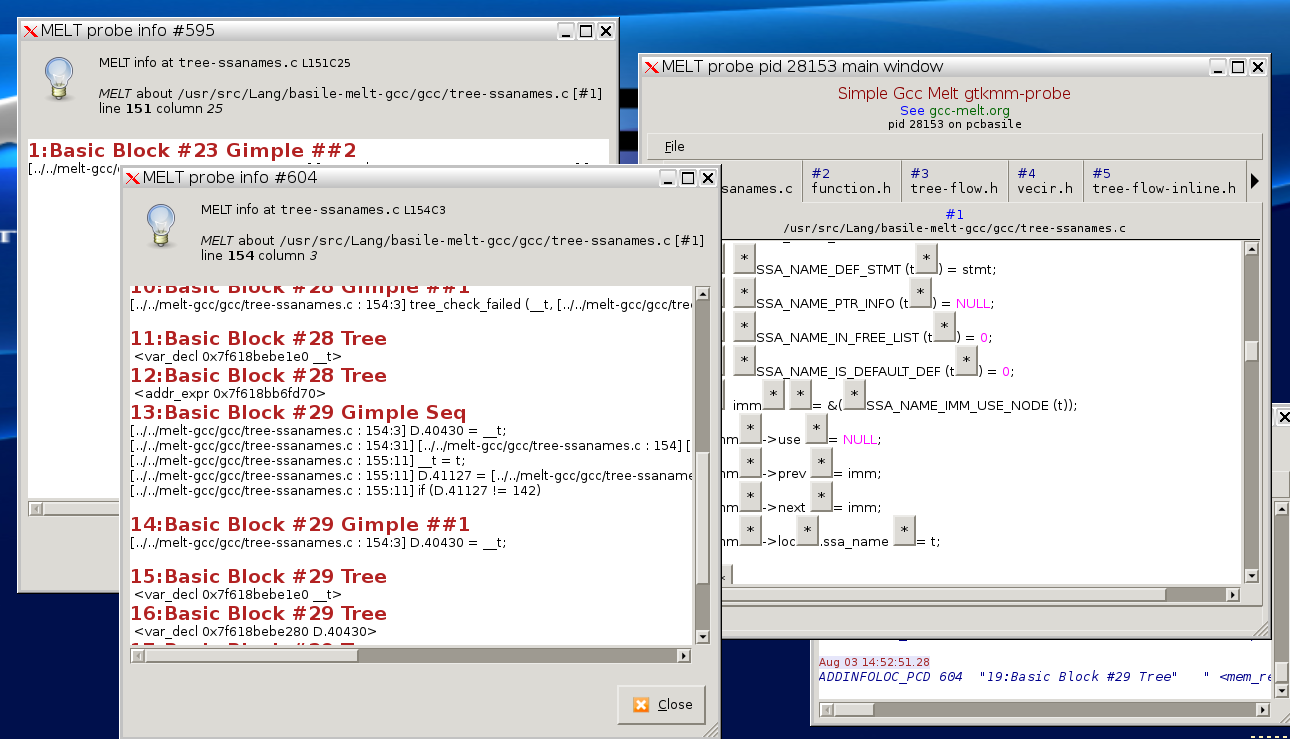The image size is (1290, 739).
Task: Click tab scroll right arrow in main window
Action: (x=1255, y=181)
